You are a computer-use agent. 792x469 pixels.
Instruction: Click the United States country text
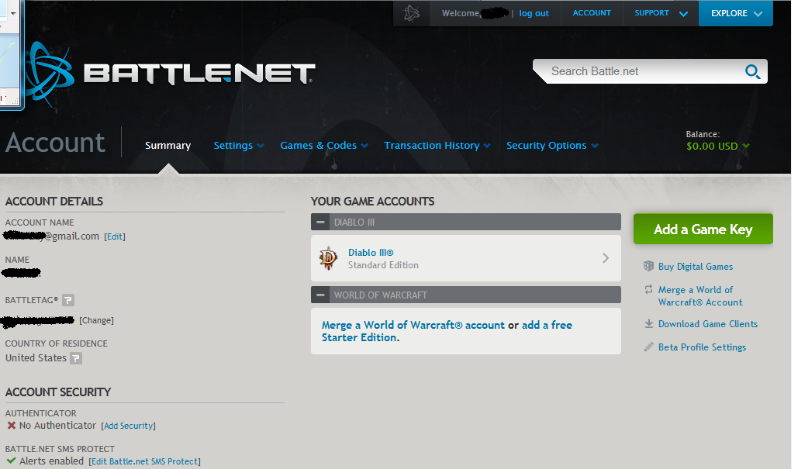(x=36, y=358)
